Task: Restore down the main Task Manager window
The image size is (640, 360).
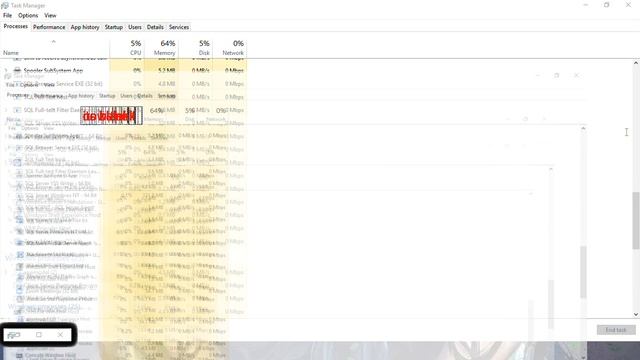Action: pos(607,5)
